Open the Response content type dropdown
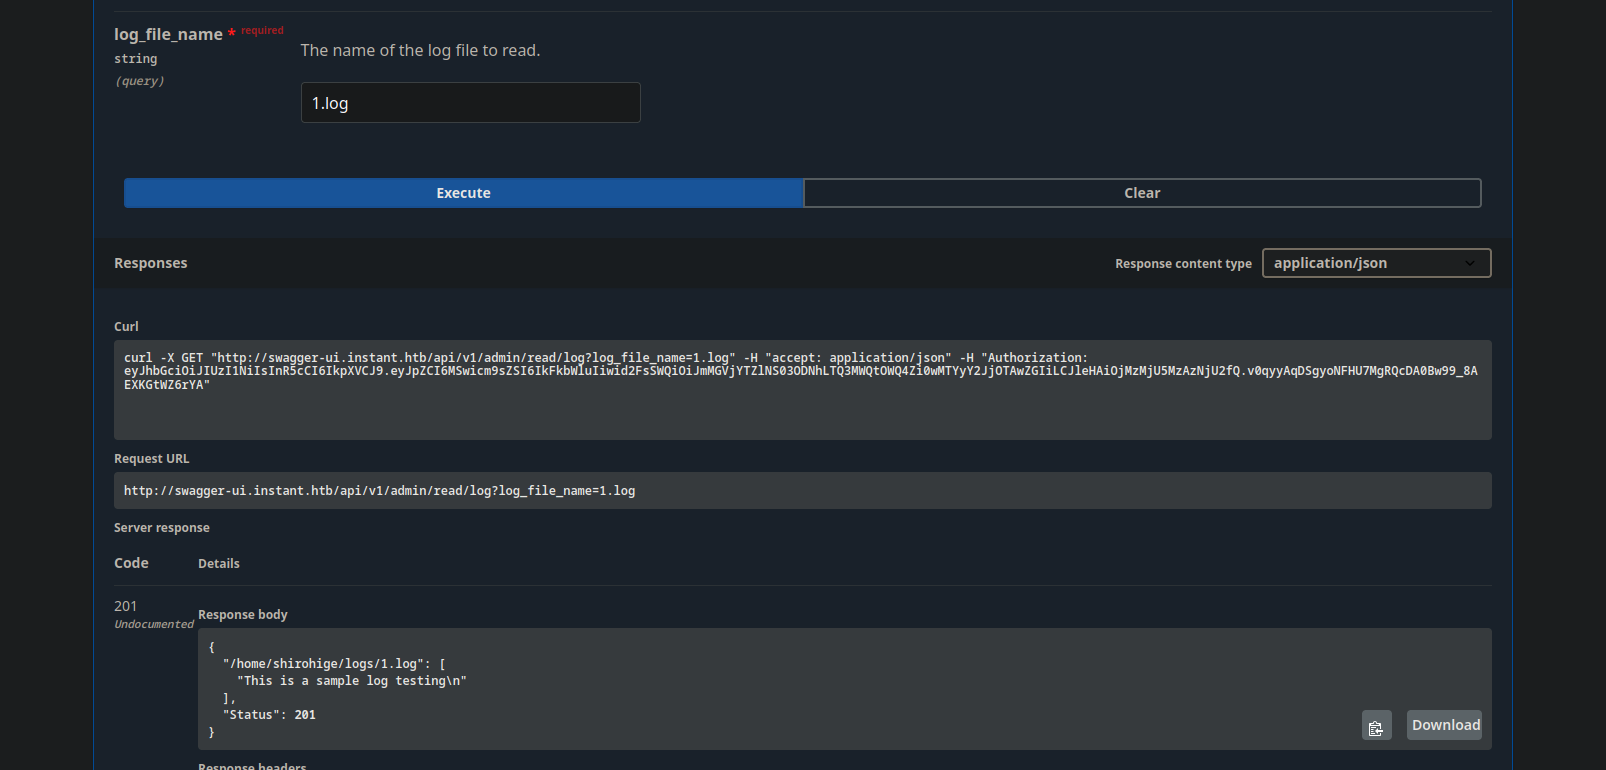This screenshot has height=770, width=1606. coord(1376,263)
